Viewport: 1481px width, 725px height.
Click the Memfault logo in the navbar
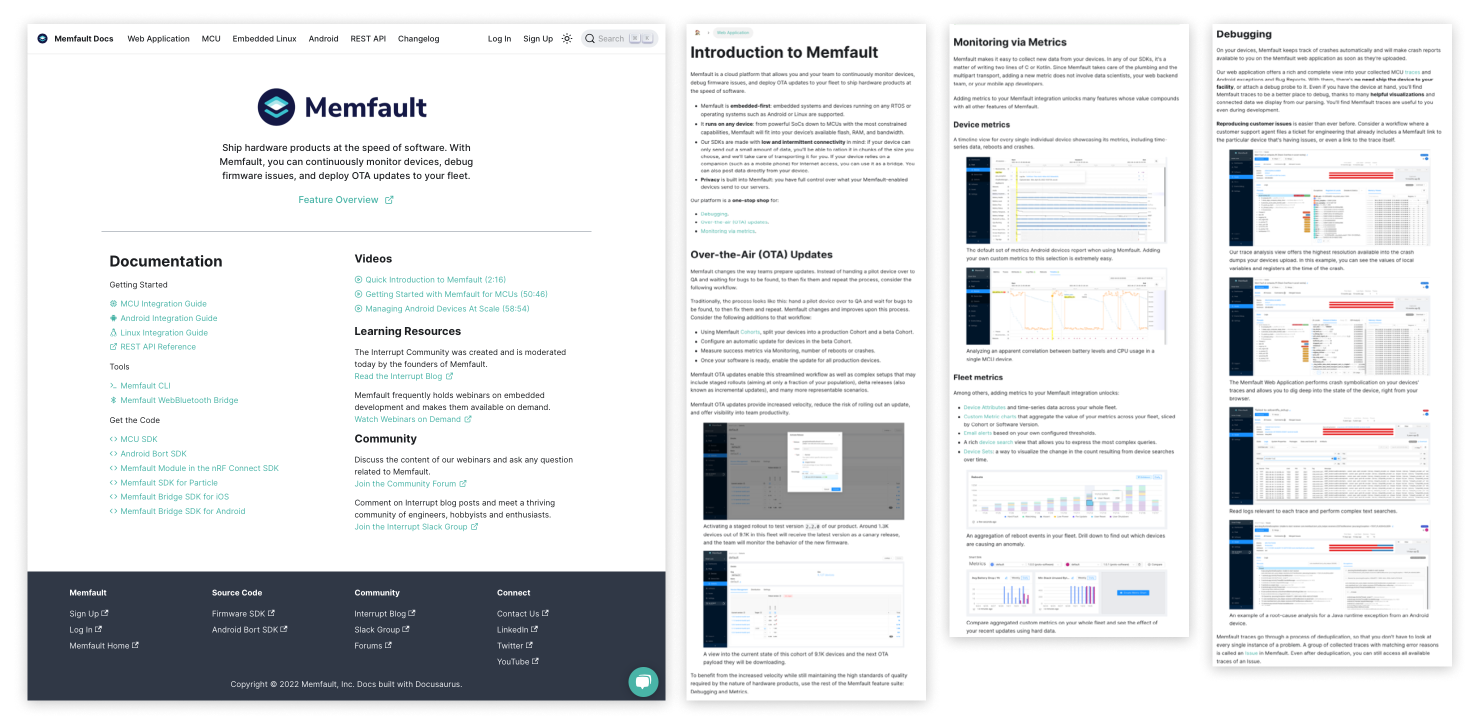[x=43, y=38]
